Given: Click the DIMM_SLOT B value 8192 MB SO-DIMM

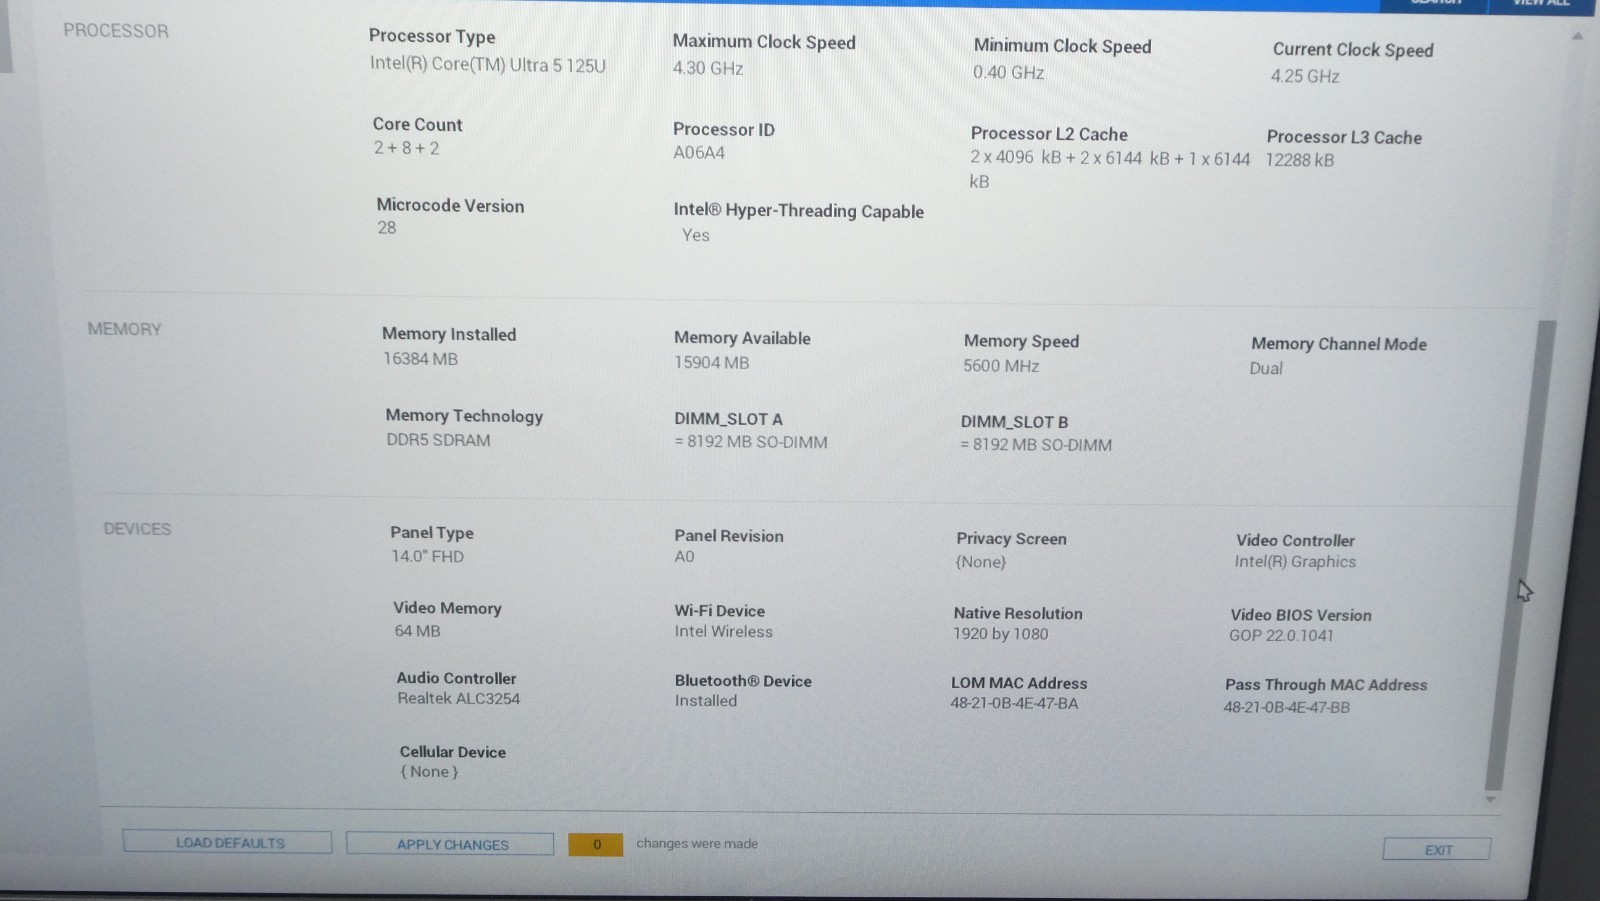Looking at the screenshot, I should pos(1036,445).
